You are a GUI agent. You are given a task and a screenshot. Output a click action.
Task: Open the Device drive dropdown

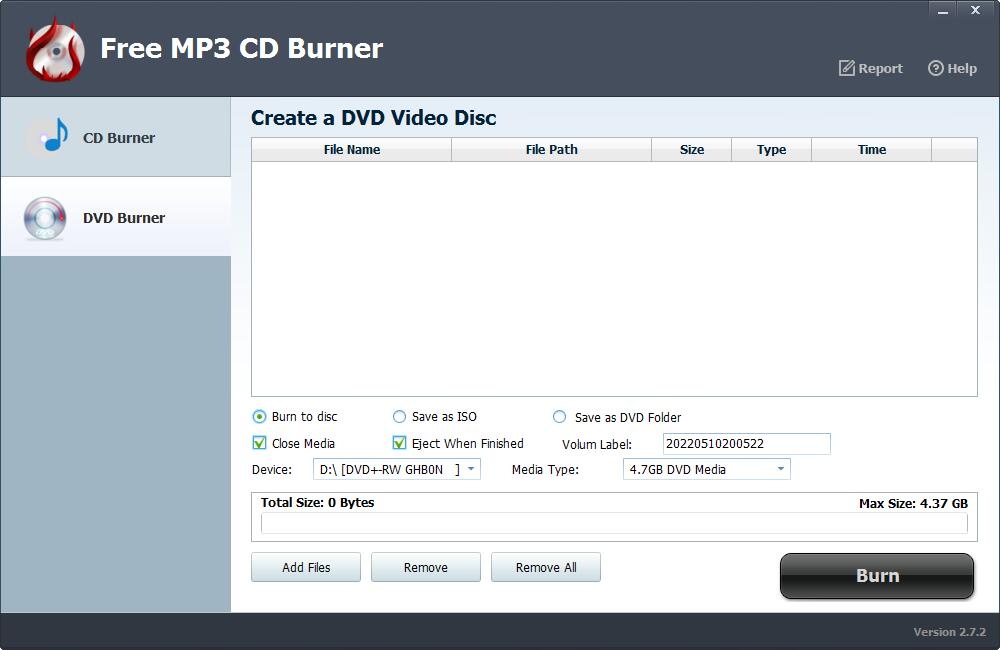click(x=471, y=469)
